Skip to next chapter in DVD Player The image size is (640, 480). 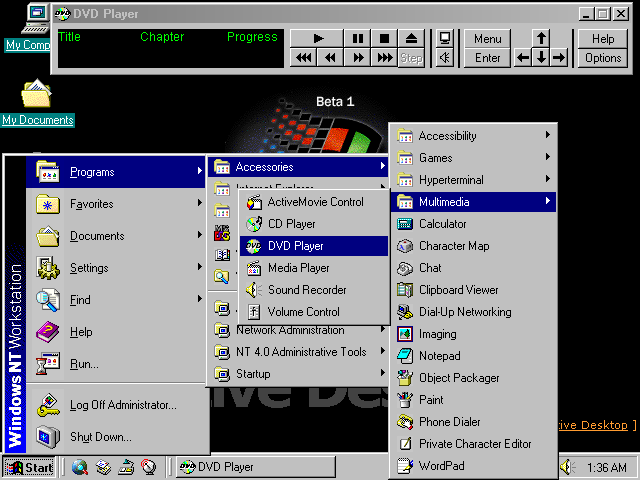pos(384,58)
